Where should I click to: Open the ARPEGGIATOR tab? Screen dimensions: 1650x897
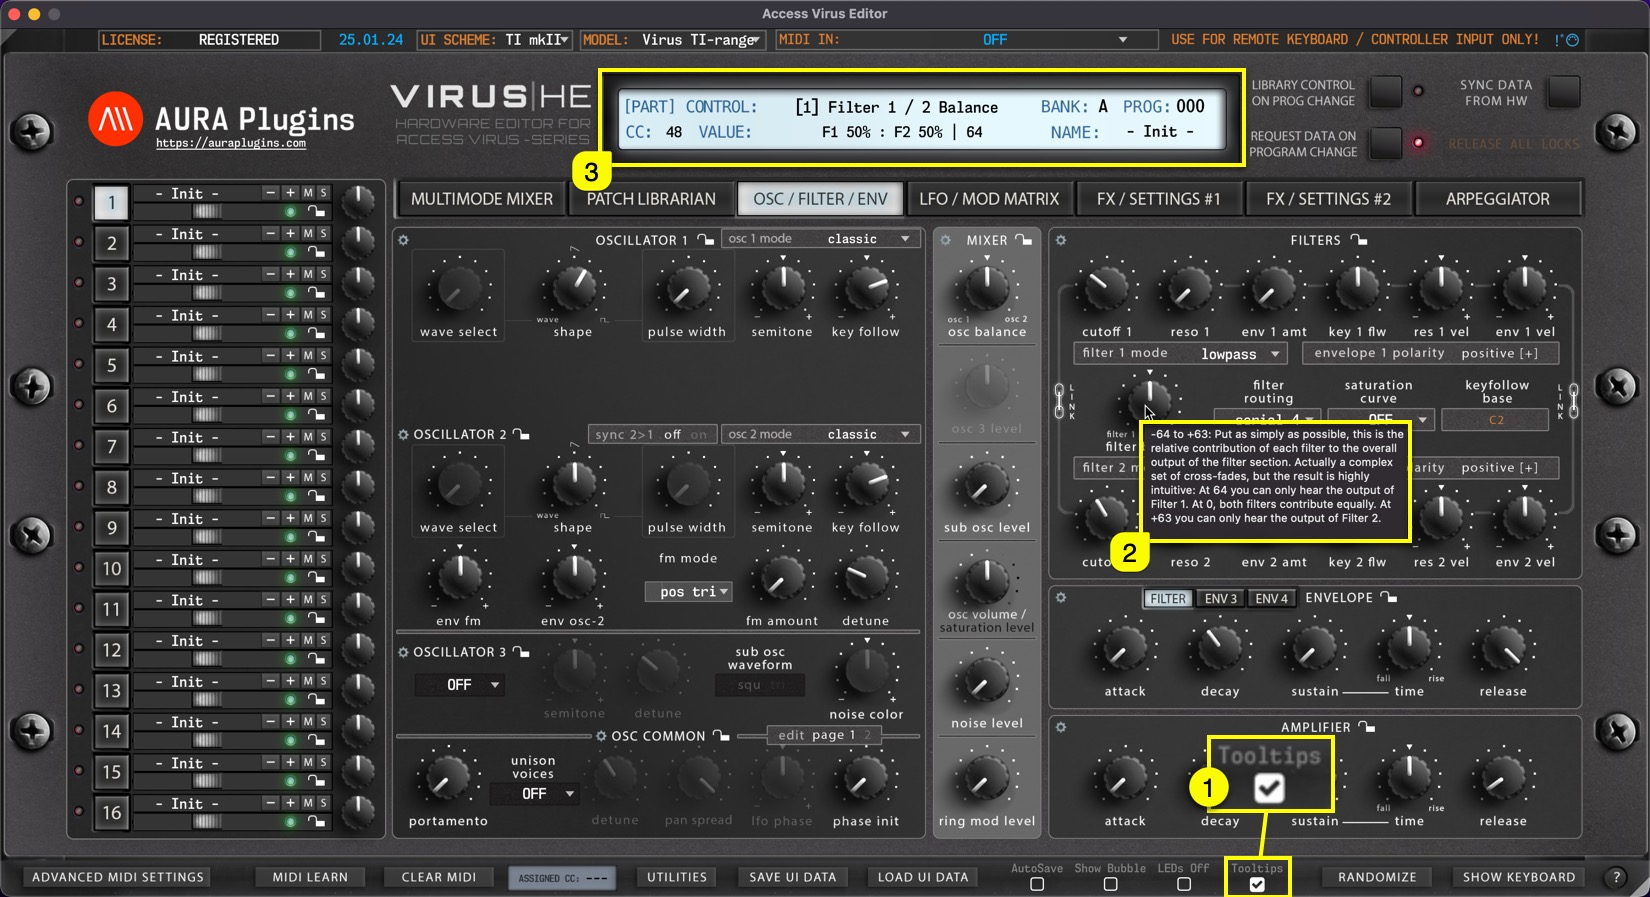(1497, 199)
